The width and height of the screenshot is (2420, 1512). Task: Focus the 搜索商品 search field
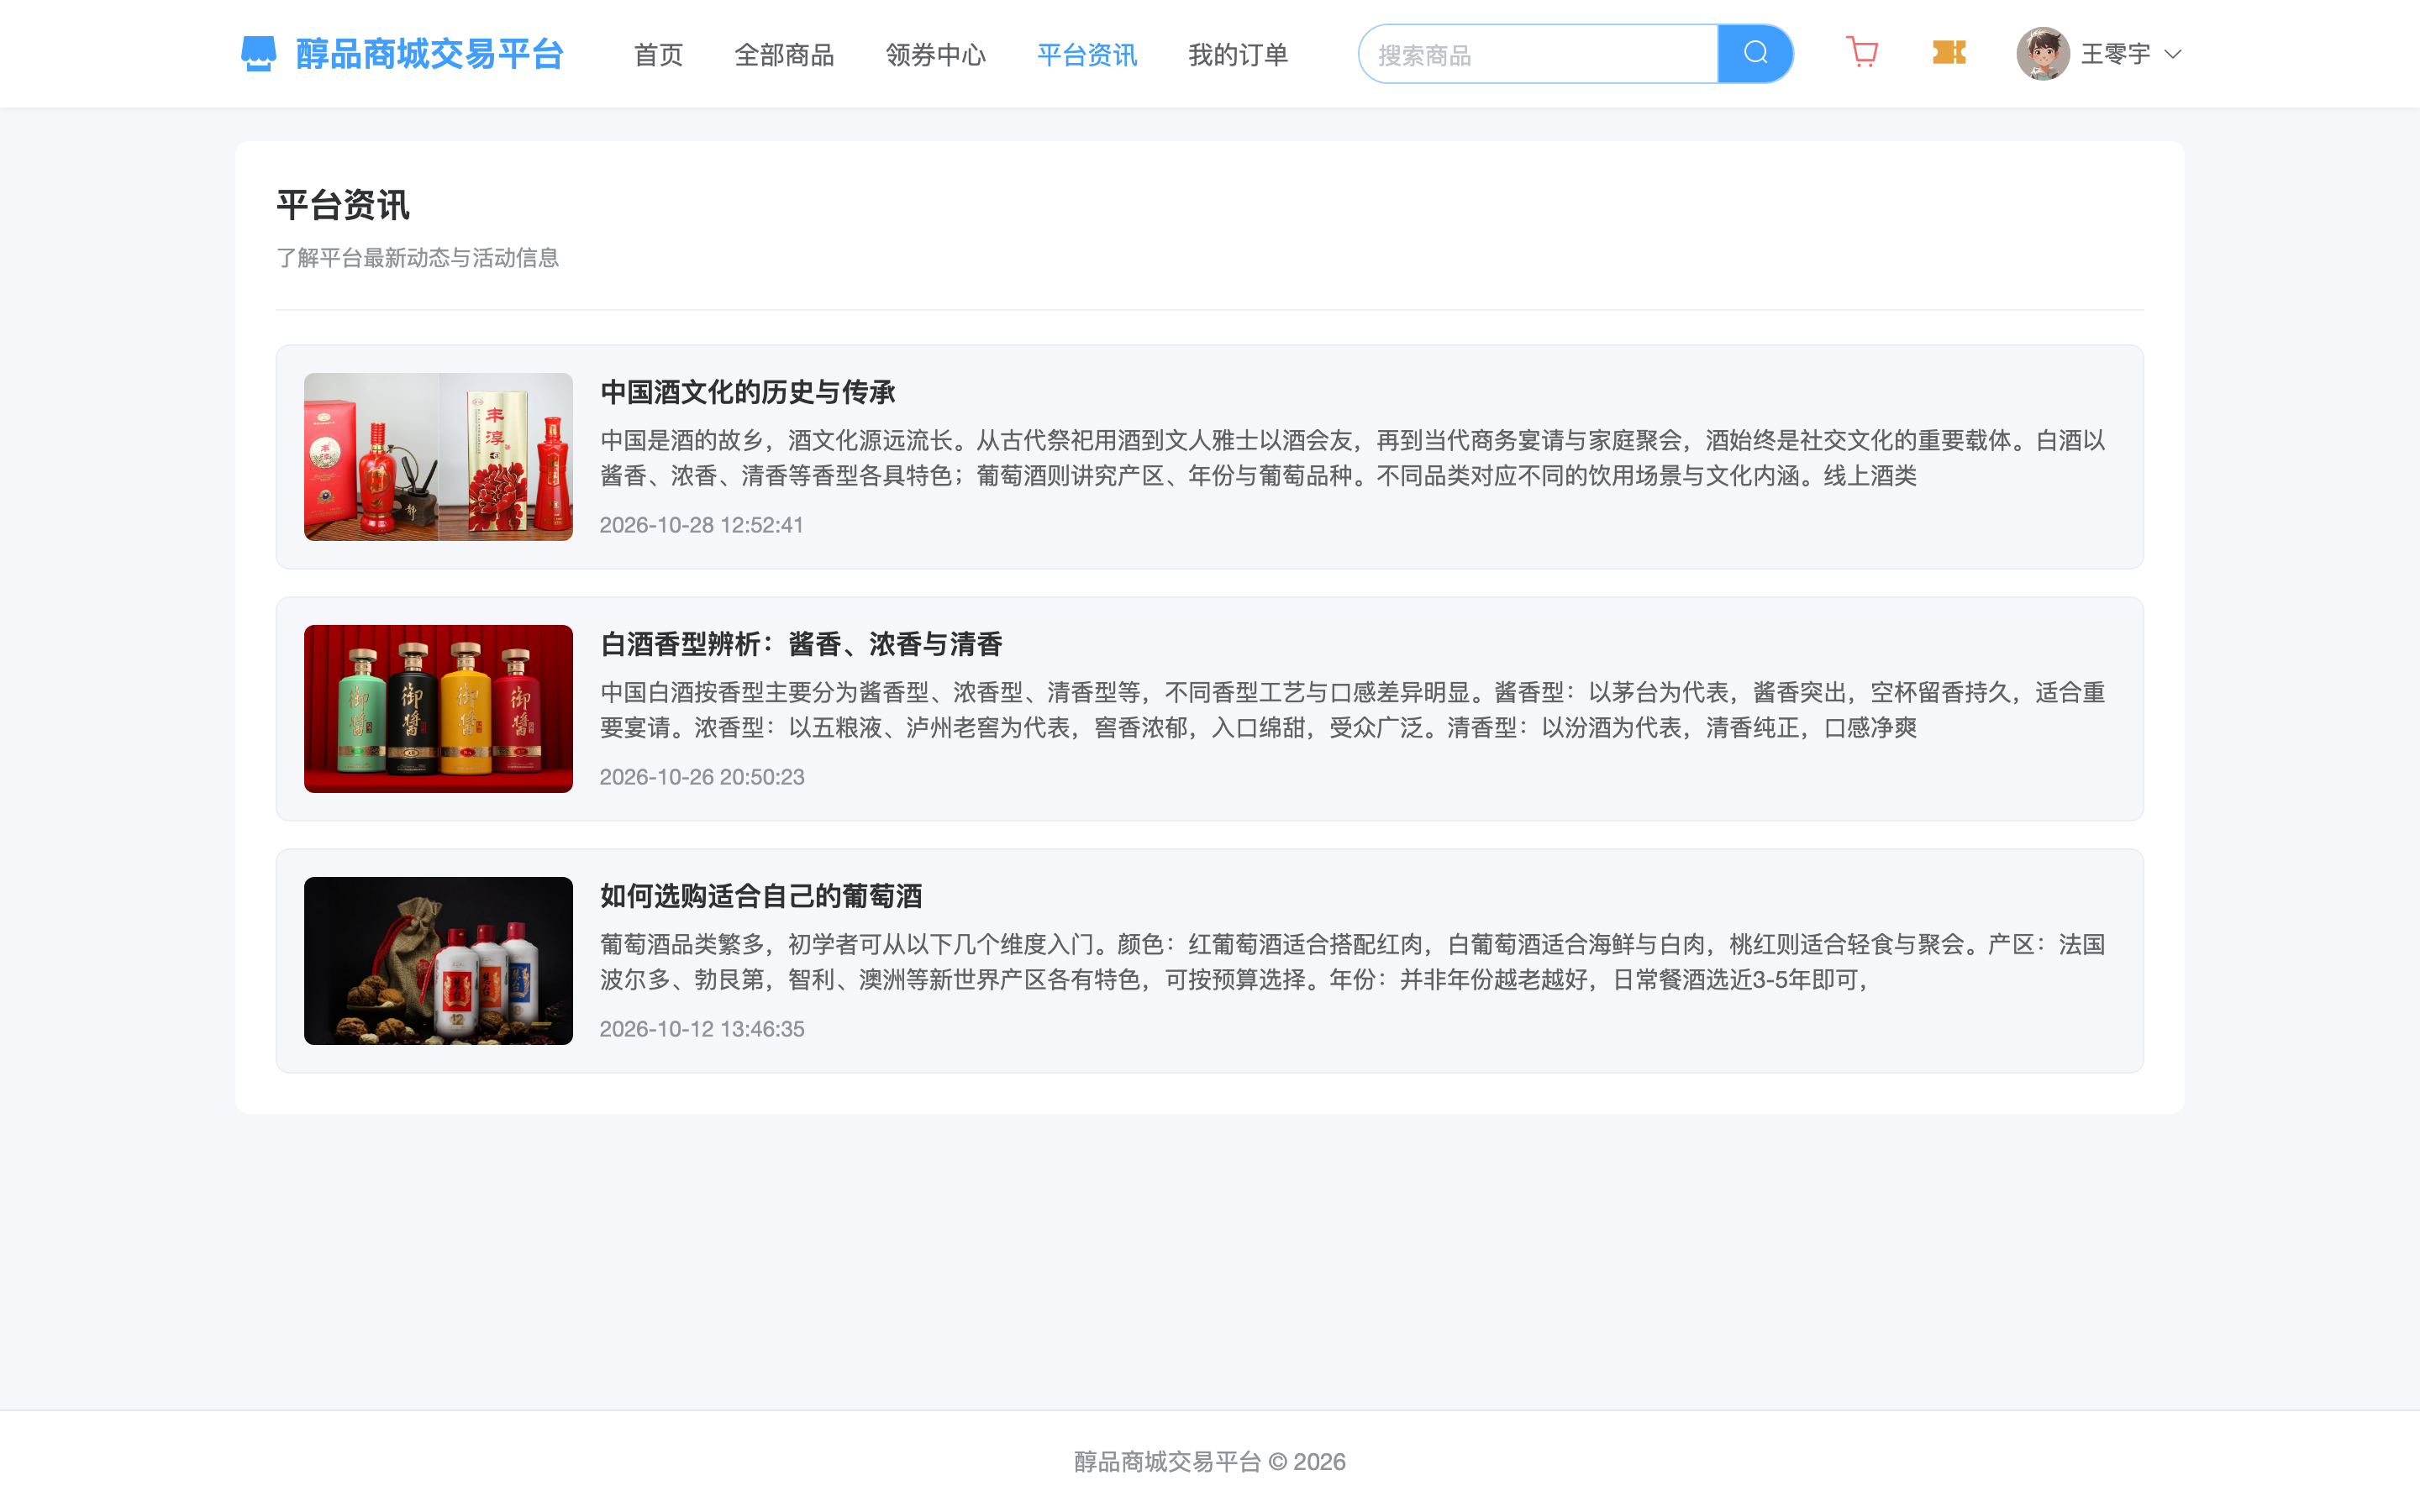pos(1538,54)
